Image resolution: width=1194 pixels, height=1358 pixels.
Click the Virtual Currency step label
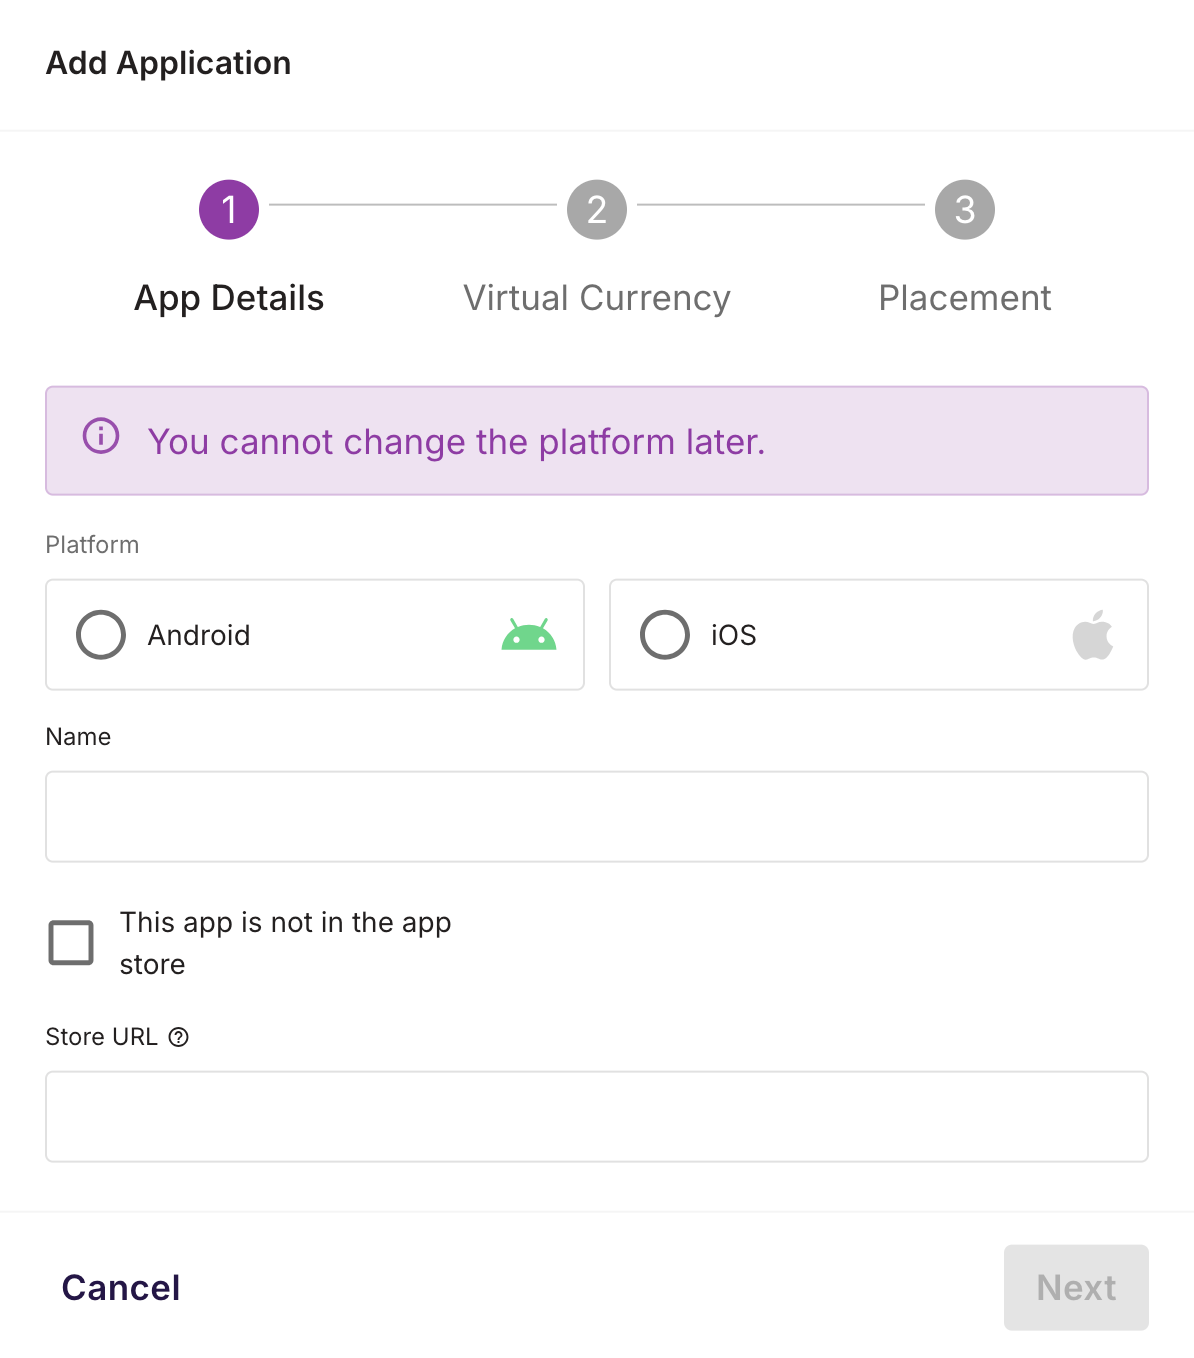[x=597, y=298]
